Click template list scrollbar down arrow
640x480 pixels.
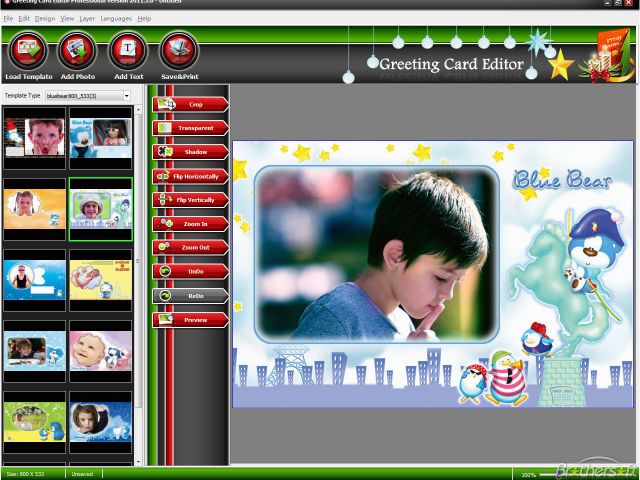point(138,462)
